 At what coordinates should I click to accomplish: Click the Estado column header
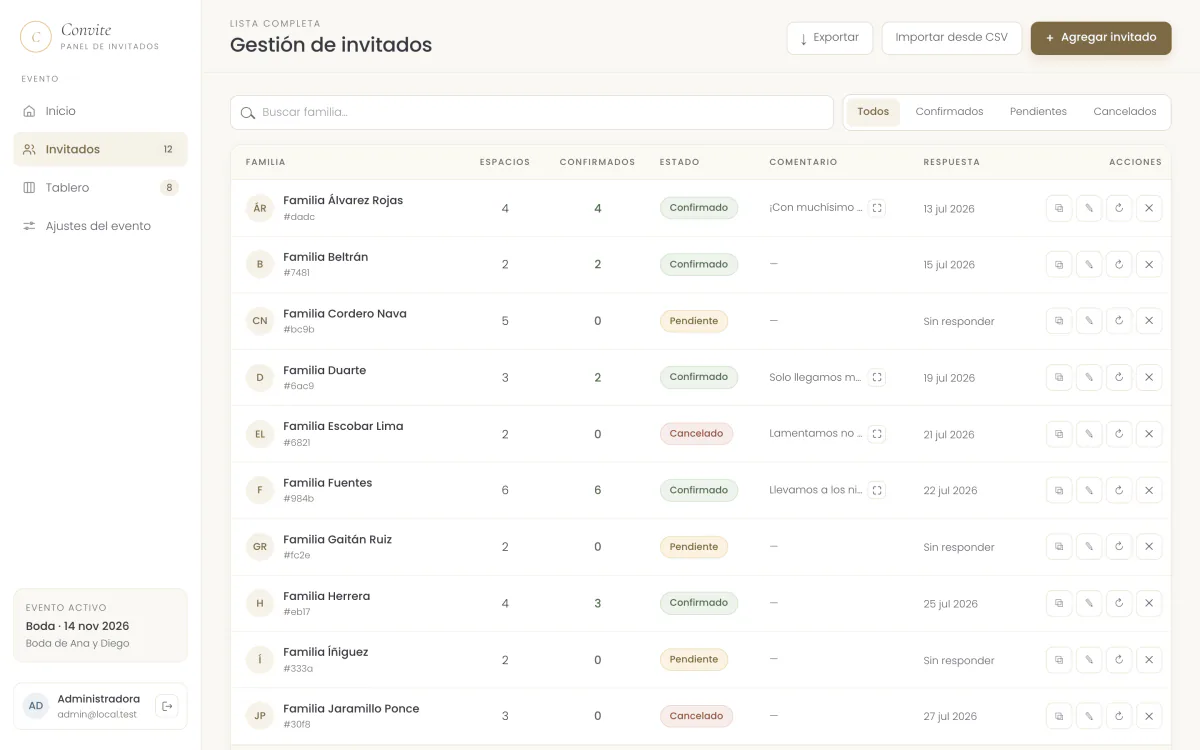(x=679, y=162)
